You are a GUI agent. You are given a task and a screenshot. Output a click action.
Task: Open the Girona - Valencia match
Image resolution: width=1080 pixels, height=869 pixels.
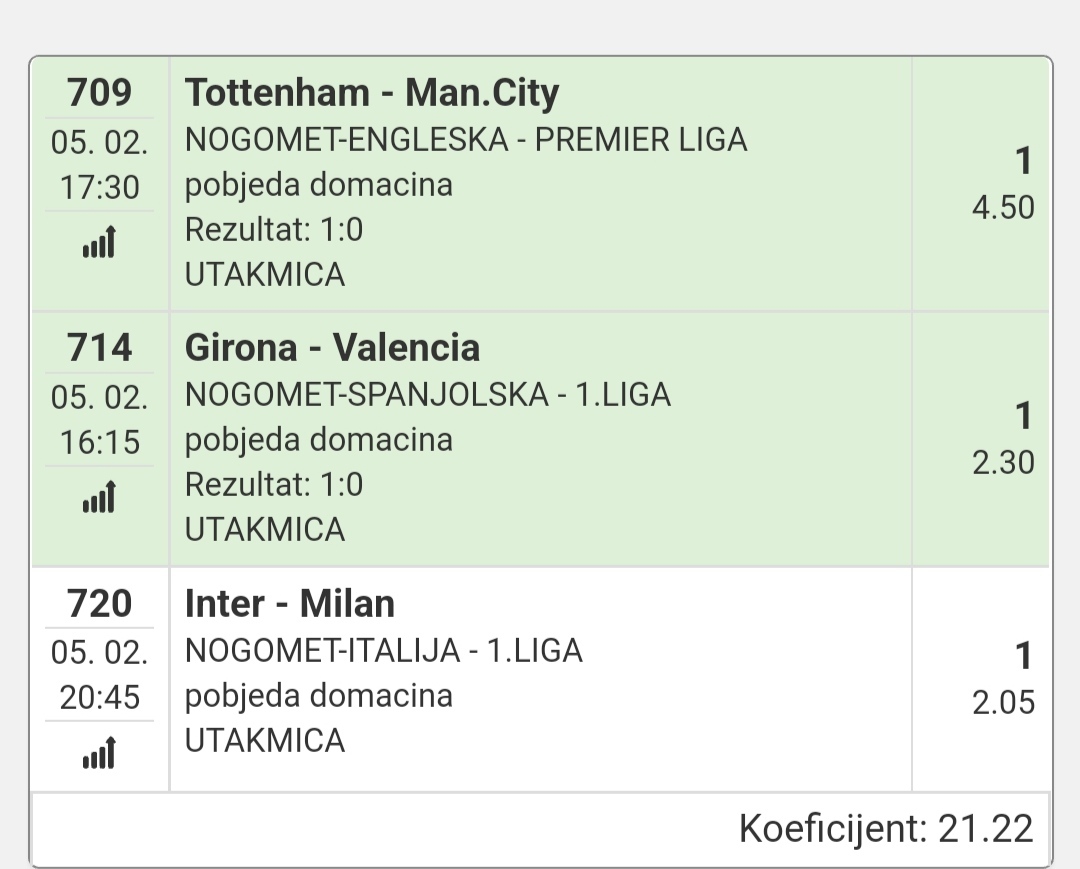pyautogui.click(x=332, y=348)
